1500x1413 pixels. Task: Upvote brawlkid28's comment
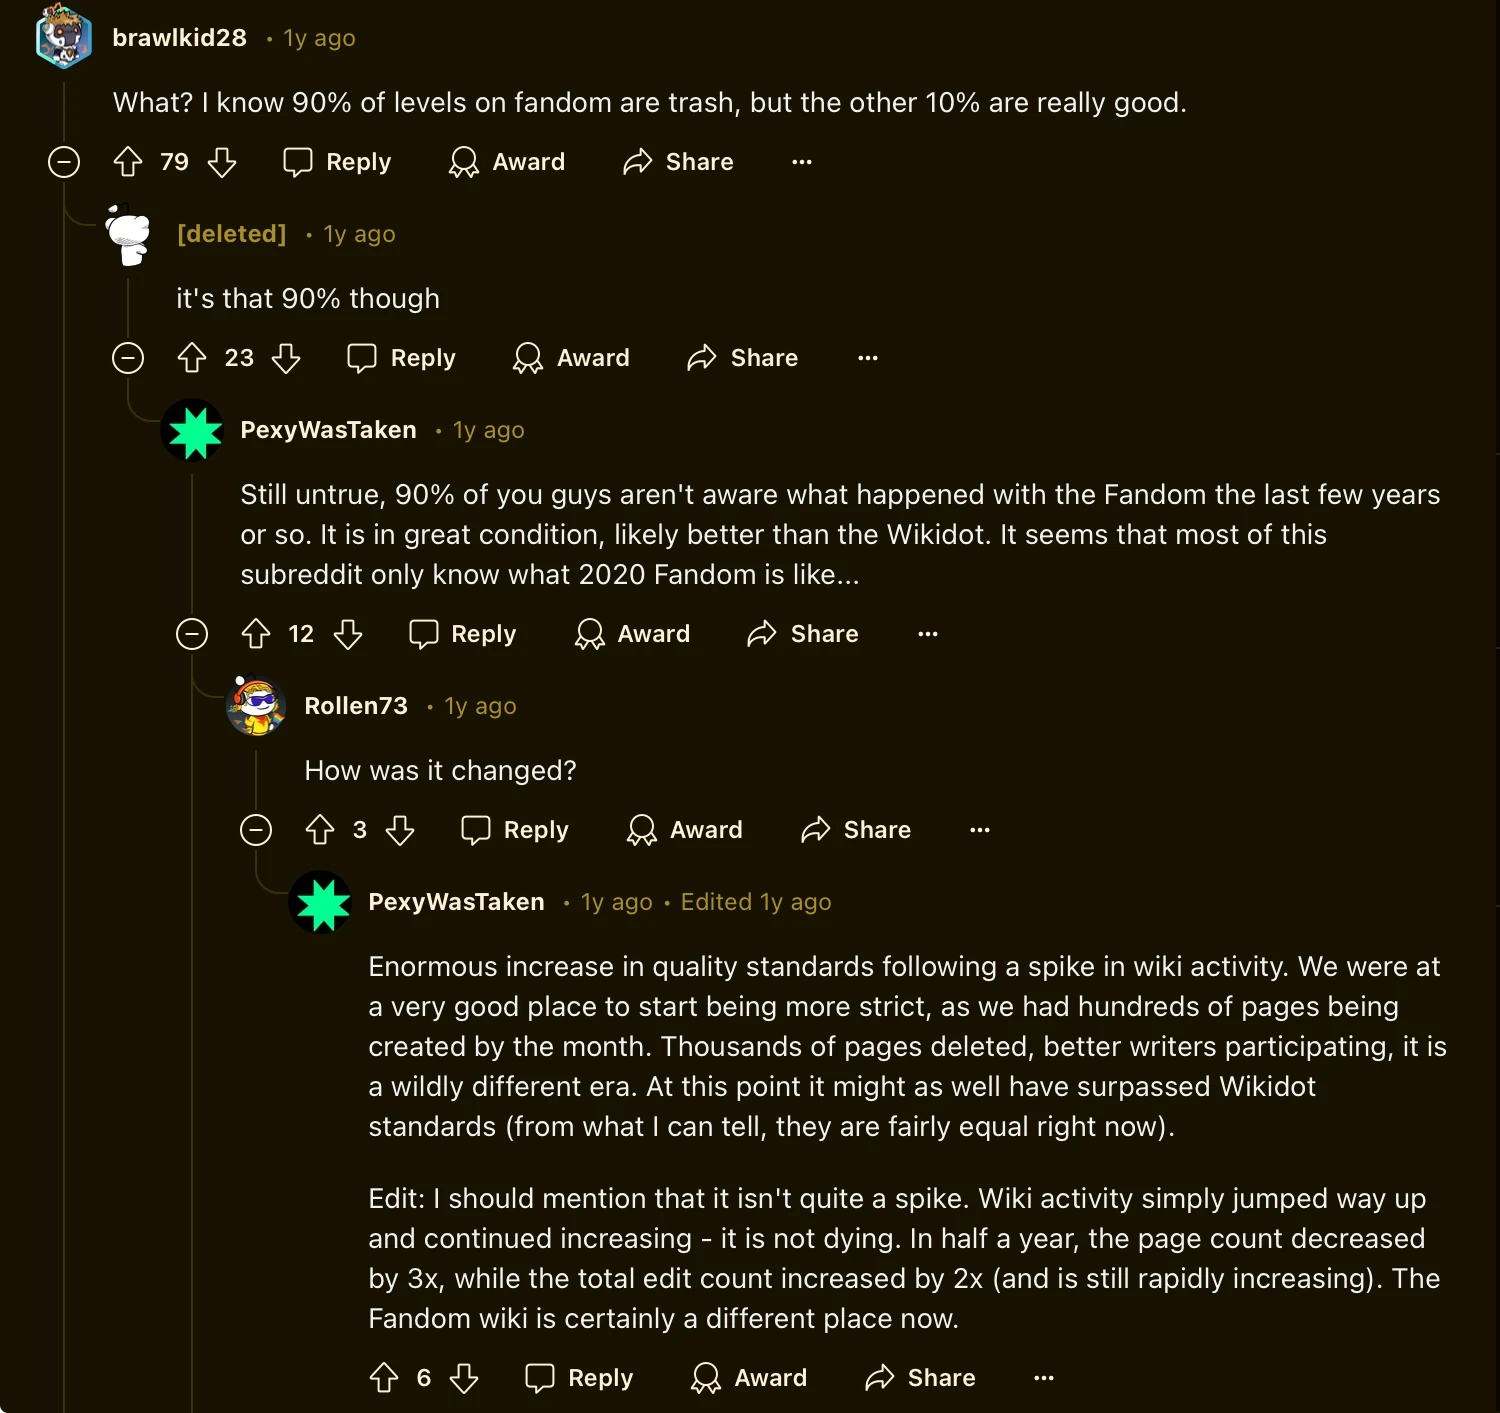[x=128, y=162]
